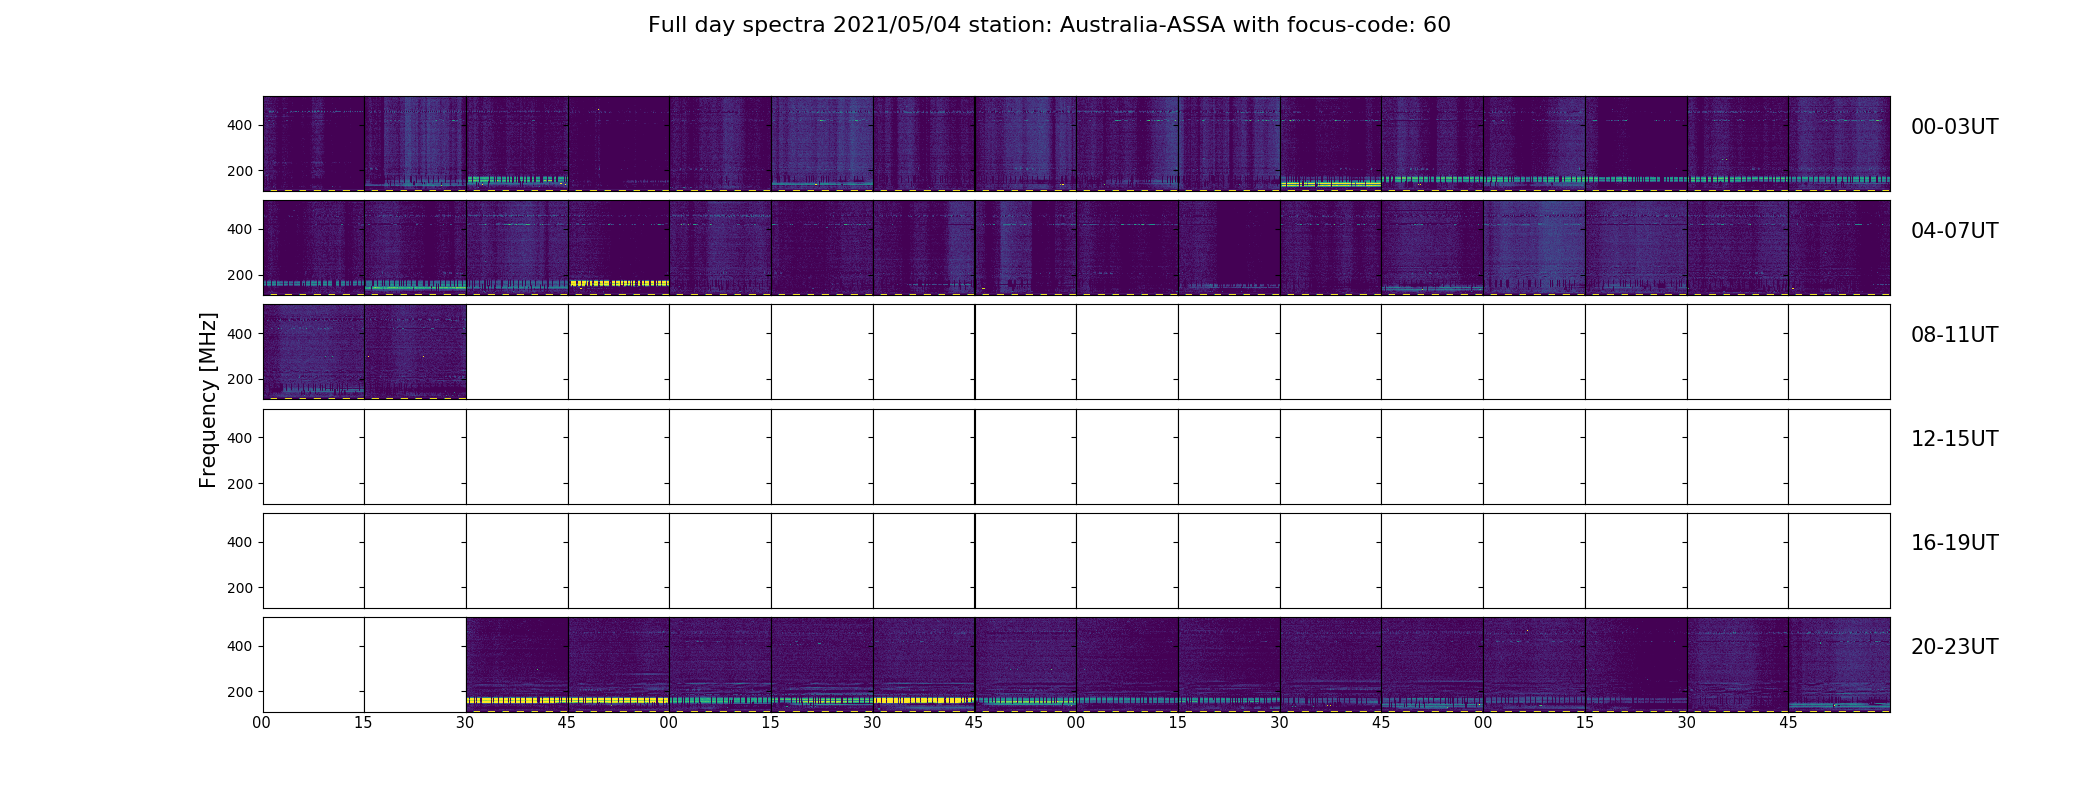
Task: Select the '400' tick of the 20-23UT row
Action: [240, 646]
